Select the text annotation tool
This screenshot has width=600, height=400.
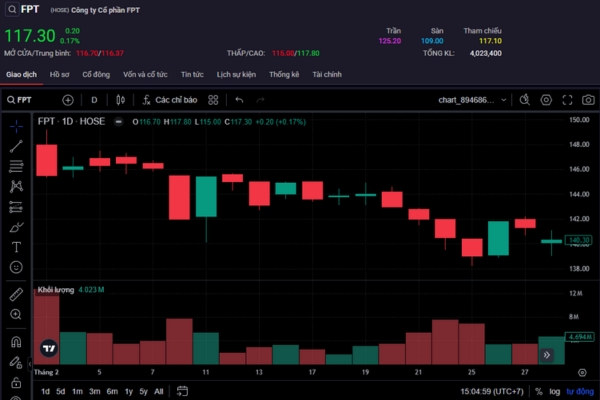pos(16,247)
